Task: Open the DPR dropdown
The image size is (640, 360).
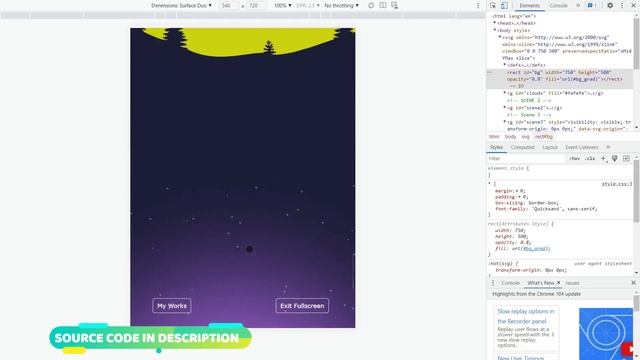Action: pos(308,6)
